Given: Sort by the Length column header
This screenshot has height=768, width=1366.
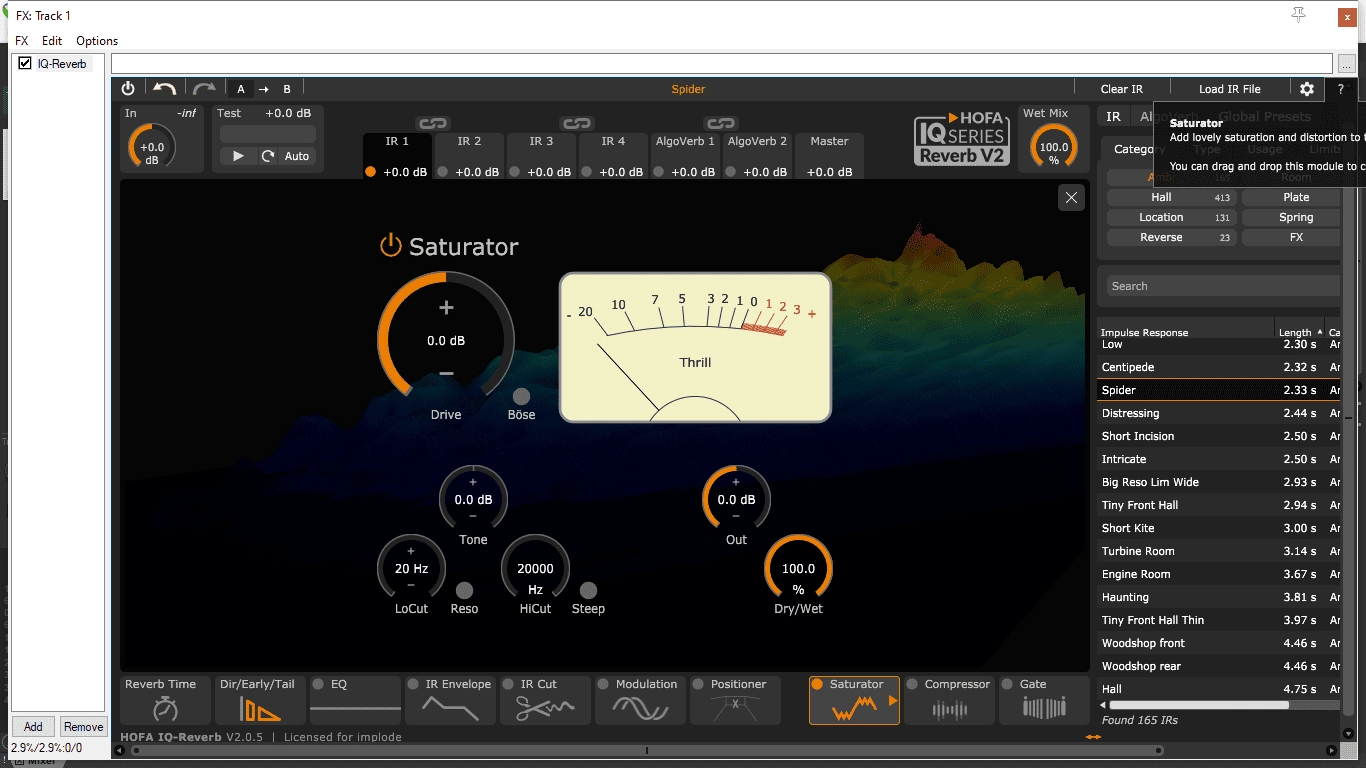Looking at the screenshot, I should [x=1299, y=332].
